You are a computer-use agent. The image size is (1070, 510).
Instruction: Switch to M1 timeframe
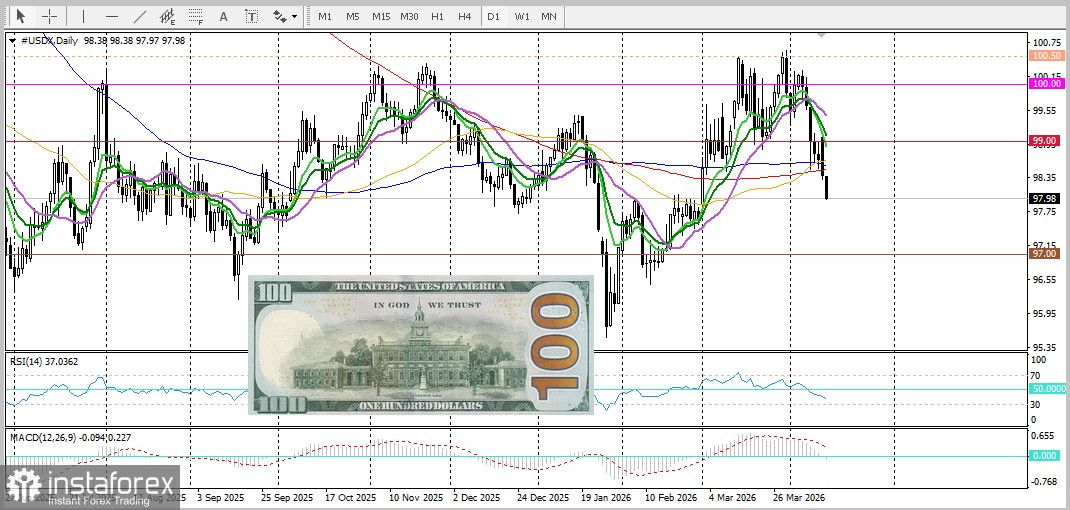pyautogui.click(x=324, y=16)
